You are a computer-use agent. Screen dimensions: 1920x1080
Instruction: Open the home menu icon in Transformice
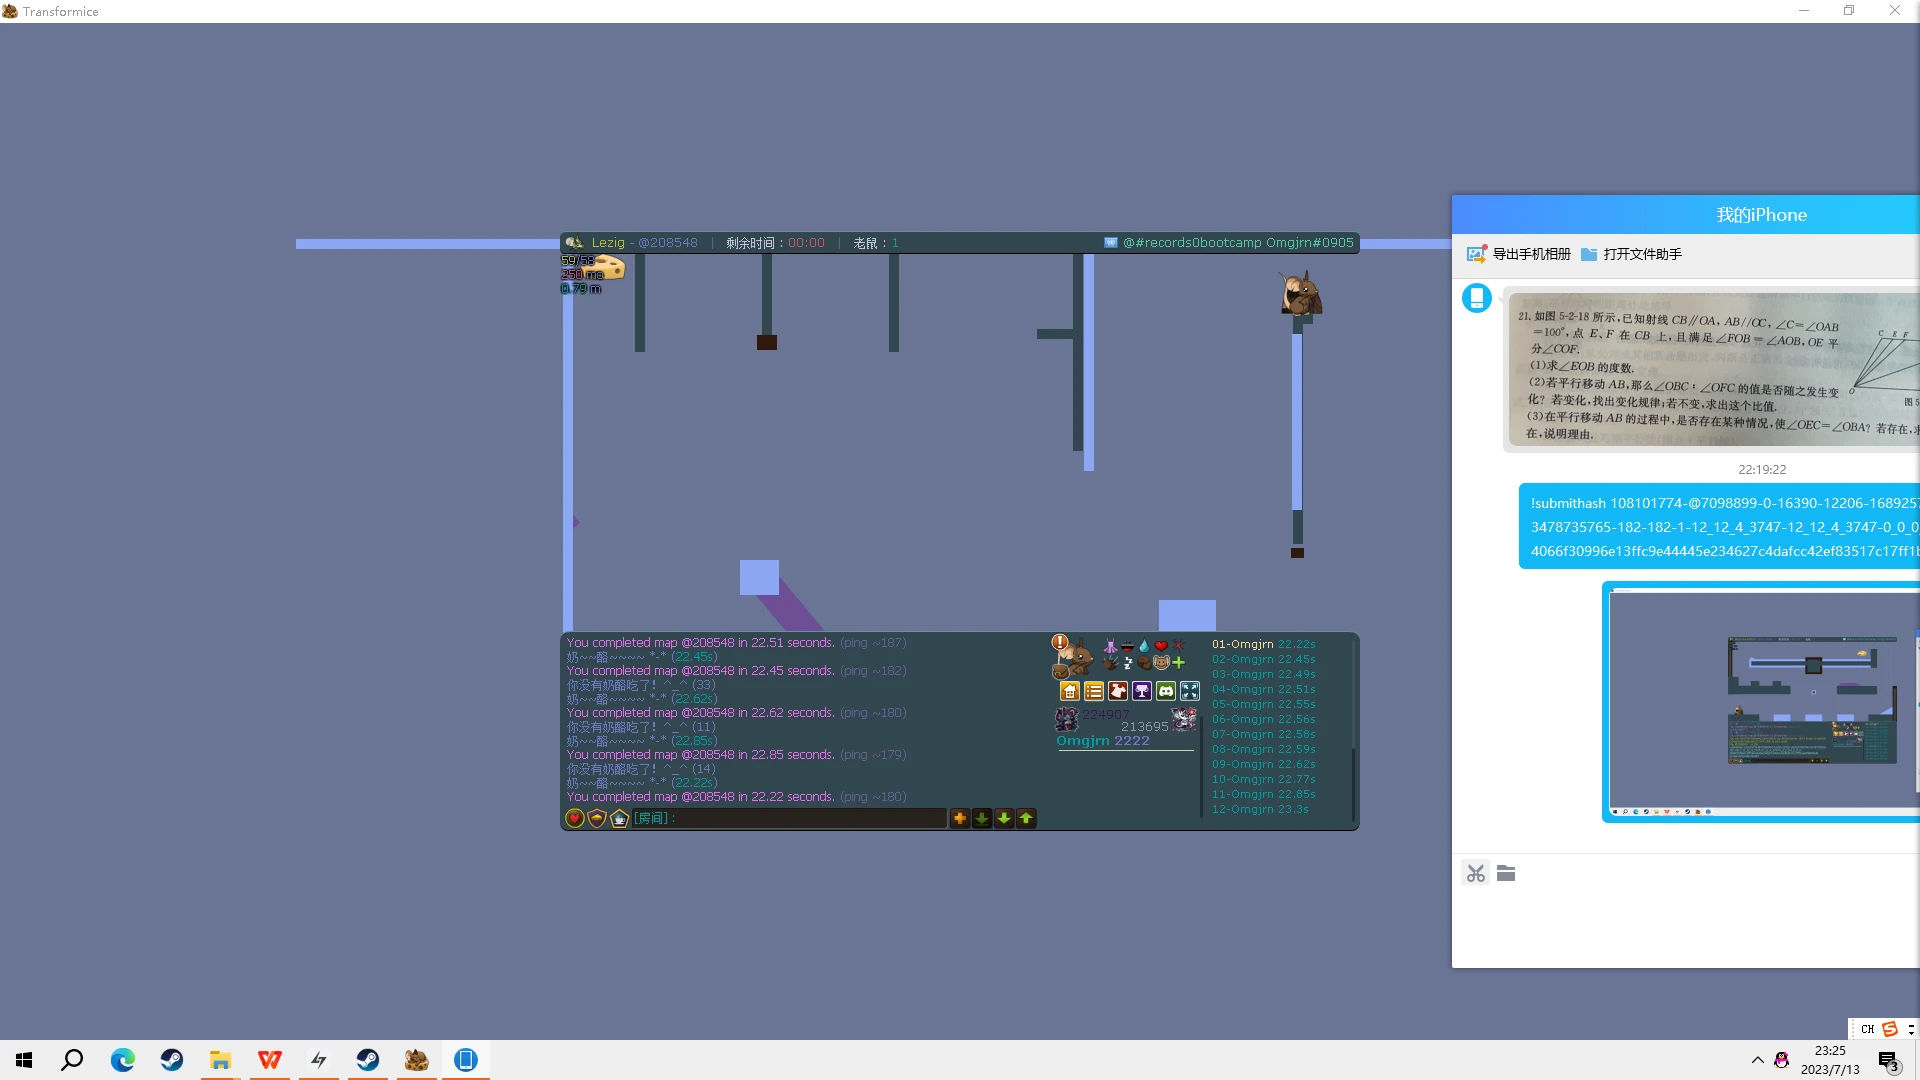click(x=1070, y=691)
